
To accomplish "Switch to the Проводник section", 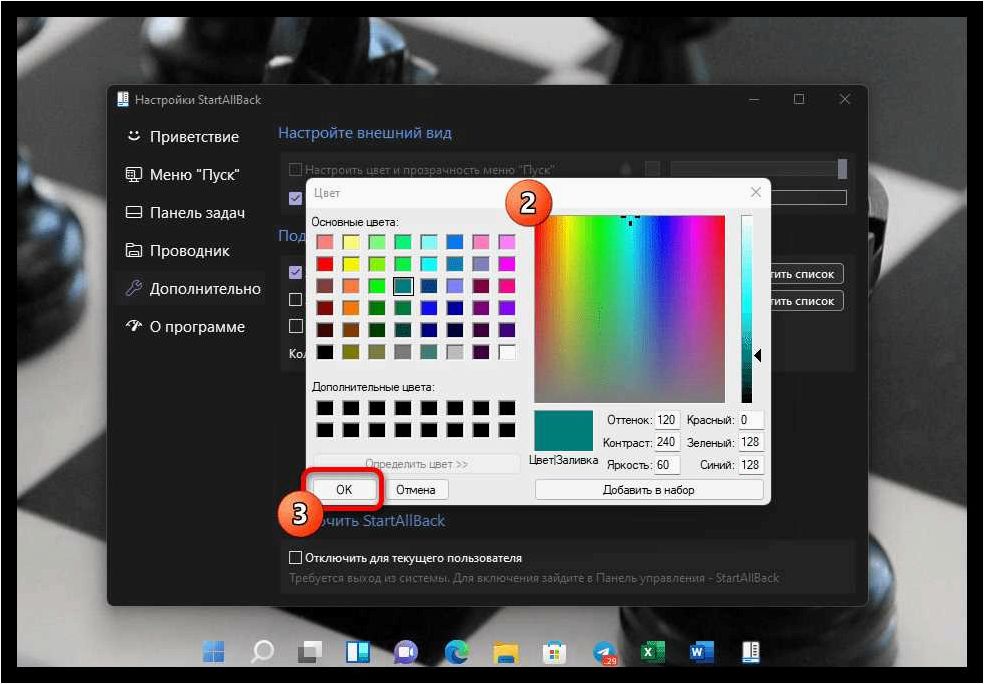I will pyautogui.click(x=178, y=251).
